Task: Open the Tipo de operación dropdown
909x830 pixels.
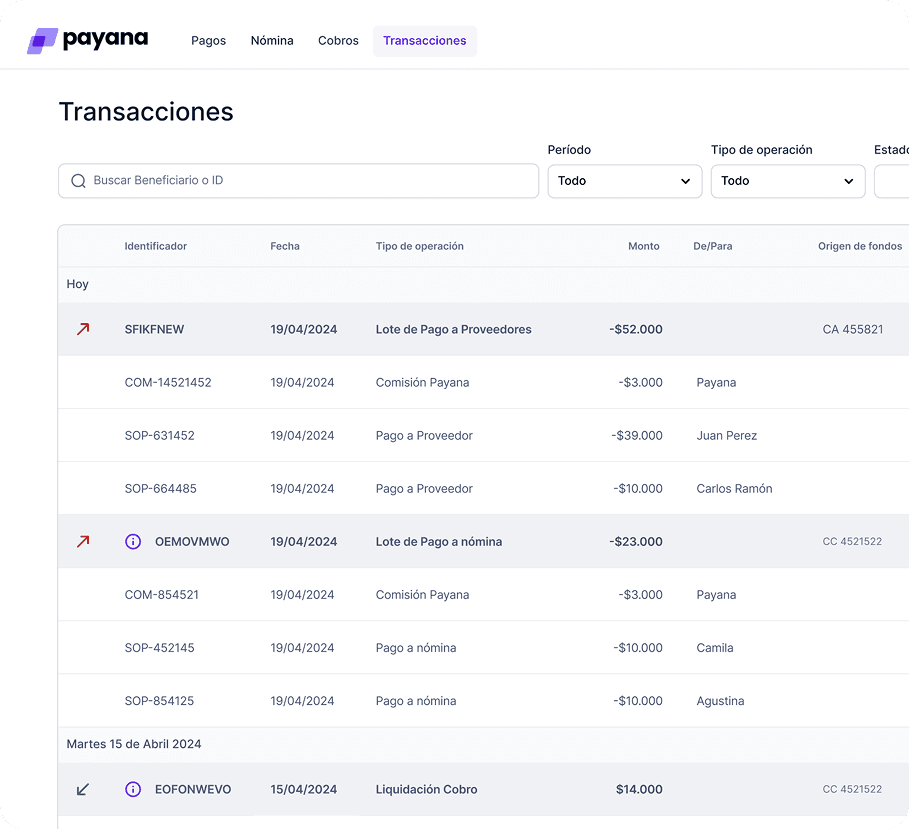Action: (787, 181)
